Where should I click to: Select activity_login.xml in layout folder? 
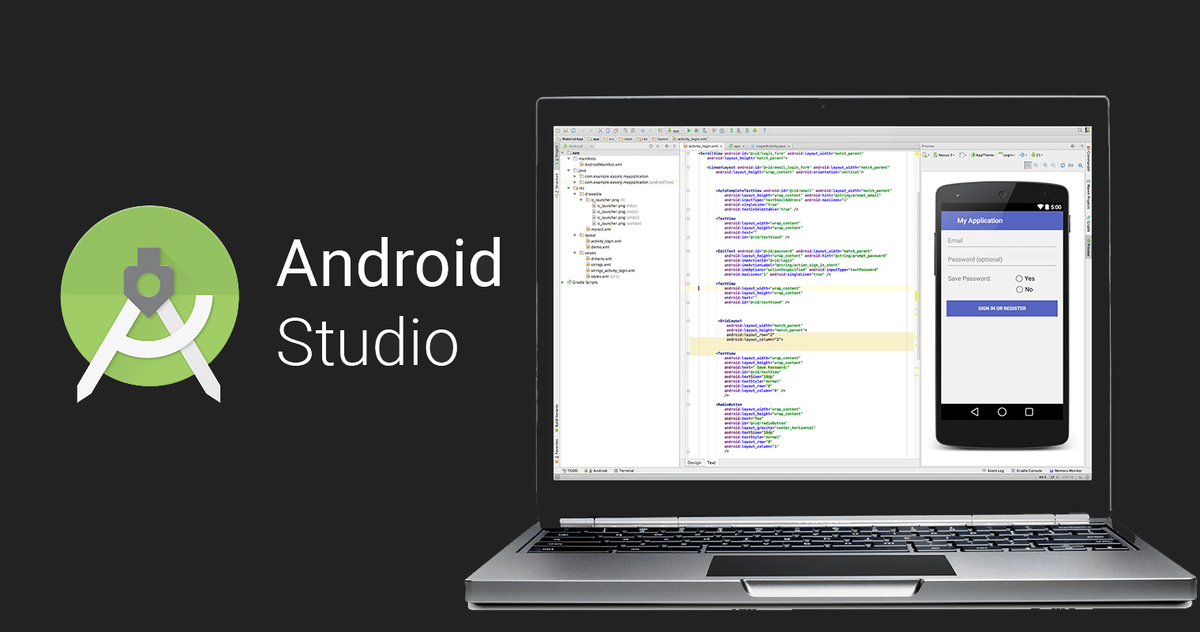pyautogui.click(x=603, y=241)
